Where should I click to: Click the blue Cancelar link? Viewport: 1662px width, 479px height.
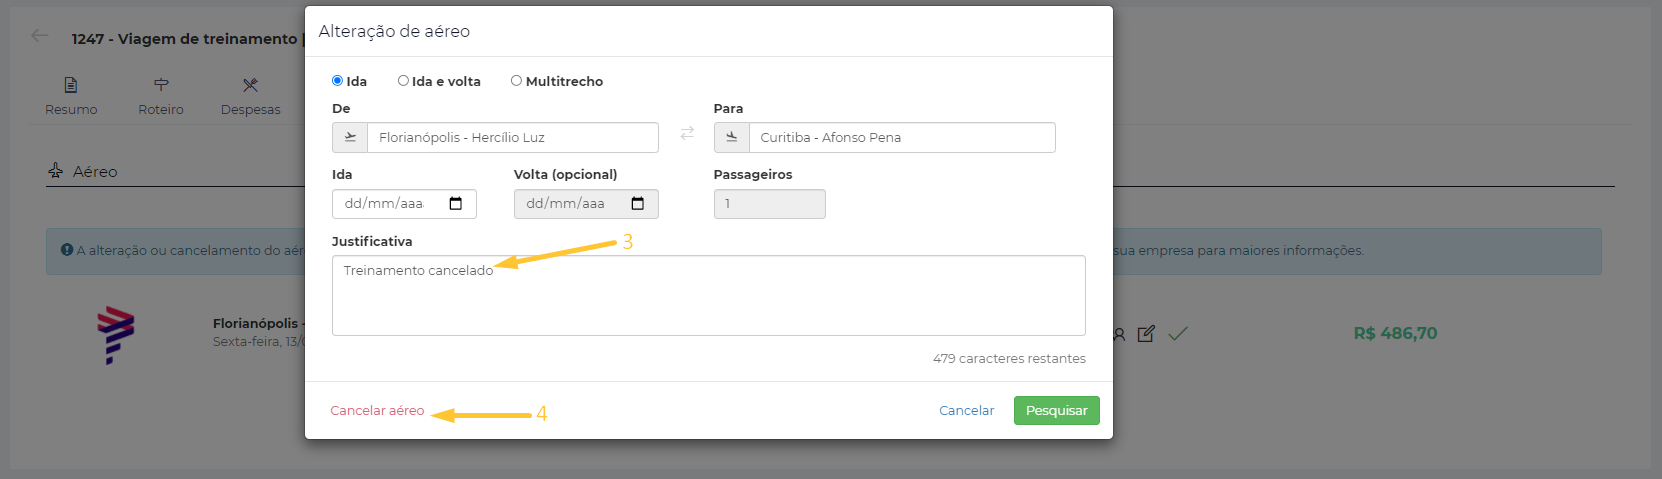(x=966, y=411)
